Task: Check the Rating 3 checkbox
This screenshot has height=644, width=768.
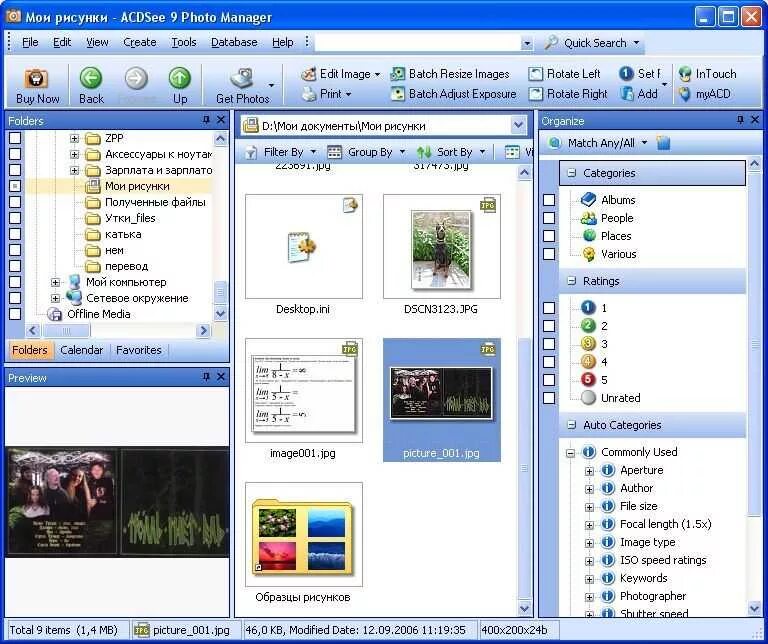Action: pyautogui.click(x=549, y=344)
